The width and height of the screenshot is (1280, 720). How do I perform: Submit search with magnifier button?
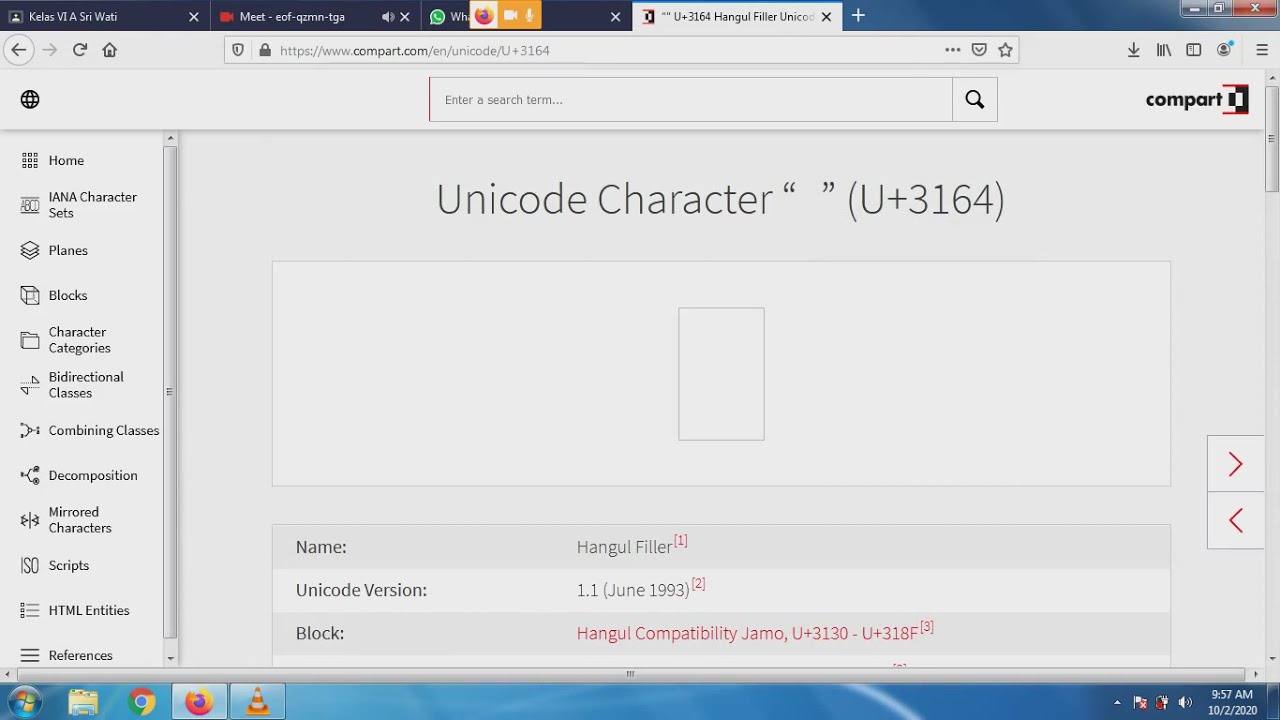click(975, 100)
